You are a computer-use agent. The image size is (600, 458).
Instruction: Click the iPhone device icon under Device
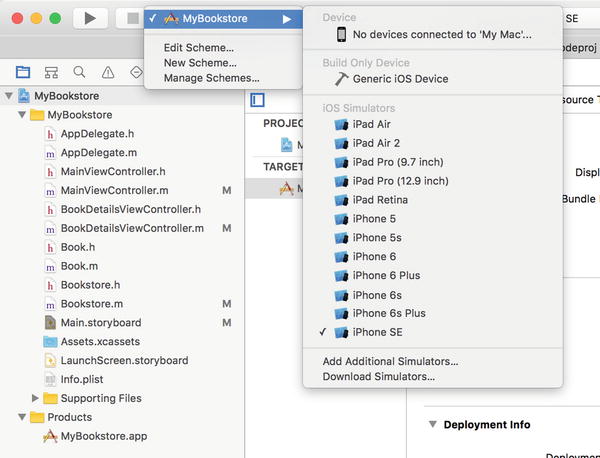click(x=341, y=34)
